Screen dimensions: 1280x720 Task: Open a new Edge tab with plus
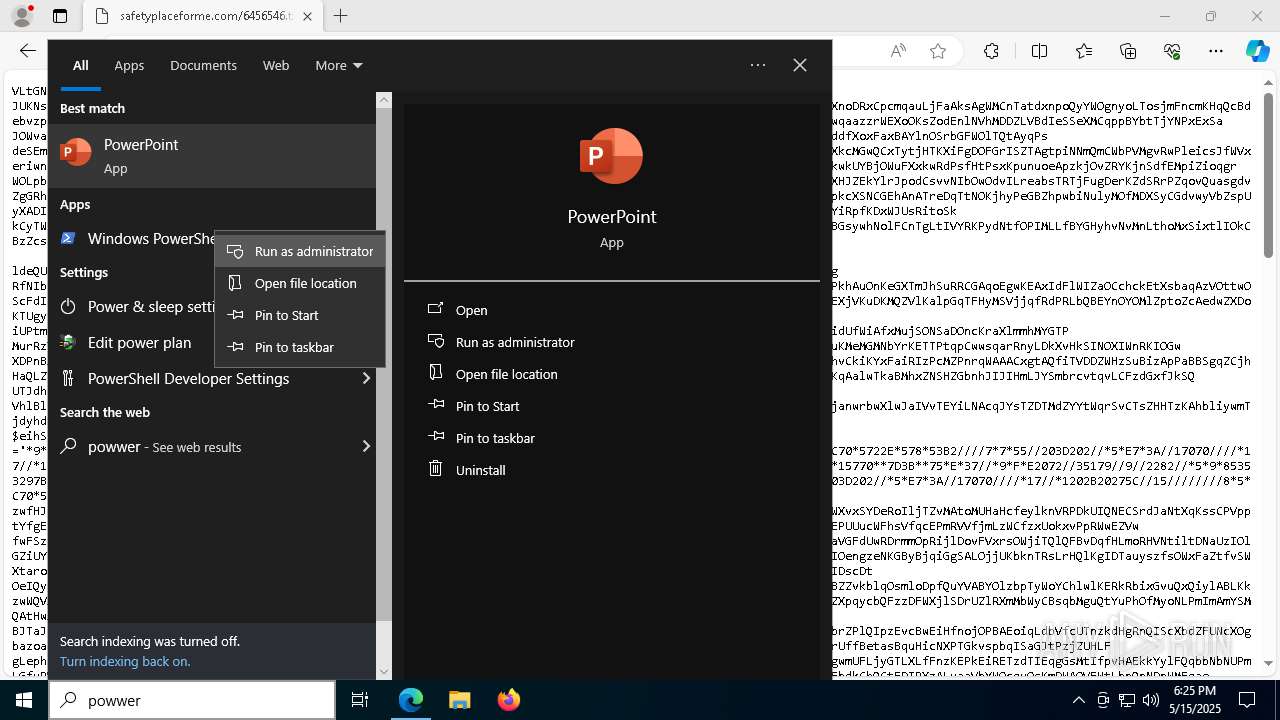pyautogui.click(x=341, y=16)
